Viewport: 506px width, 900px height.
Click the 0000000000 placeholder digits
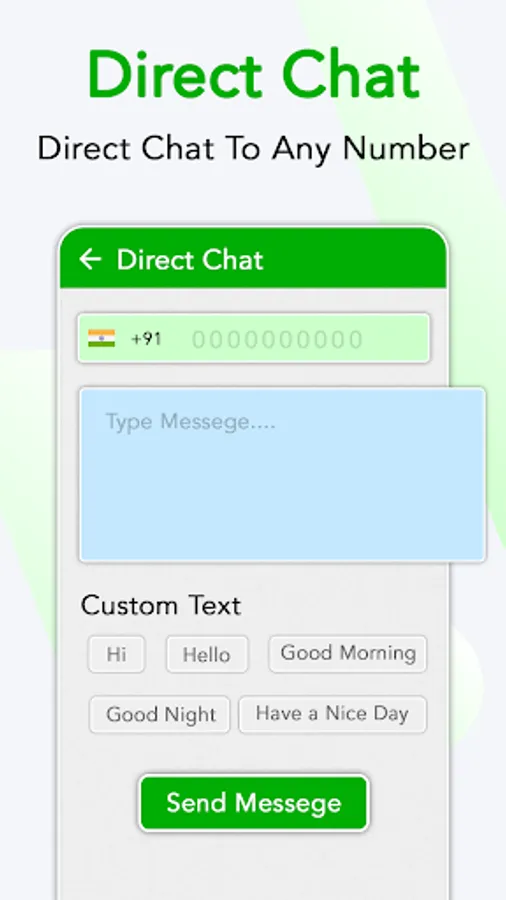(277, 340)
